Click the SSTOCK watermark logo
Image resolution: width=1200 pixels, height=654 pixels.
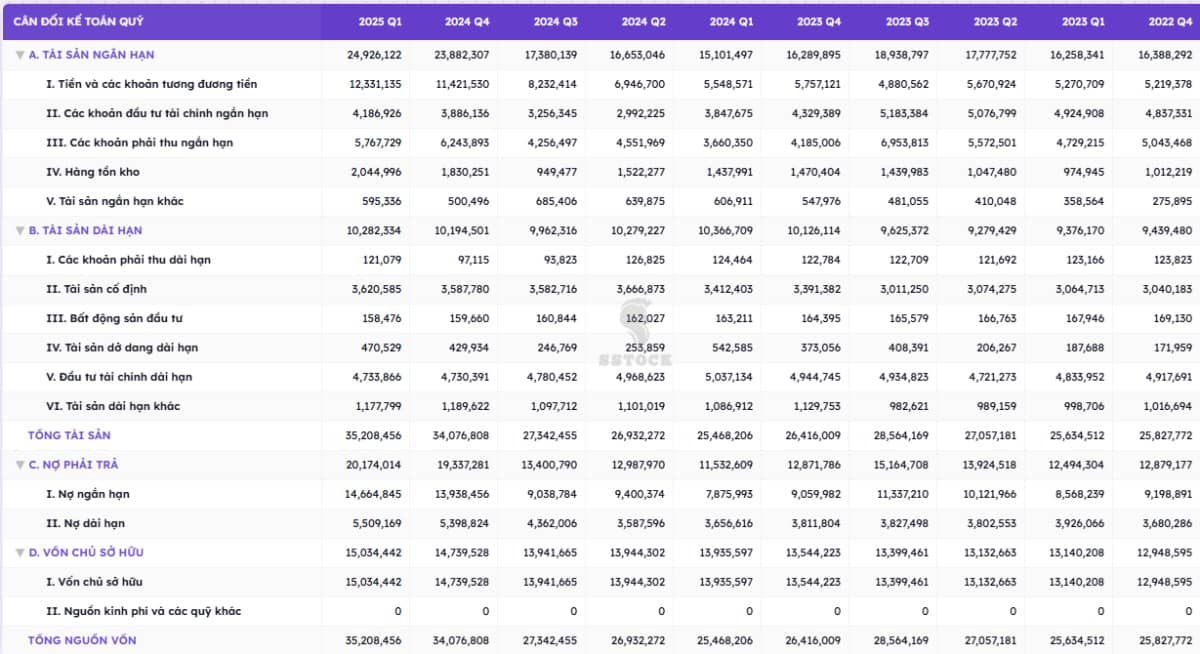pyautogui.click(x=636, y=332)
